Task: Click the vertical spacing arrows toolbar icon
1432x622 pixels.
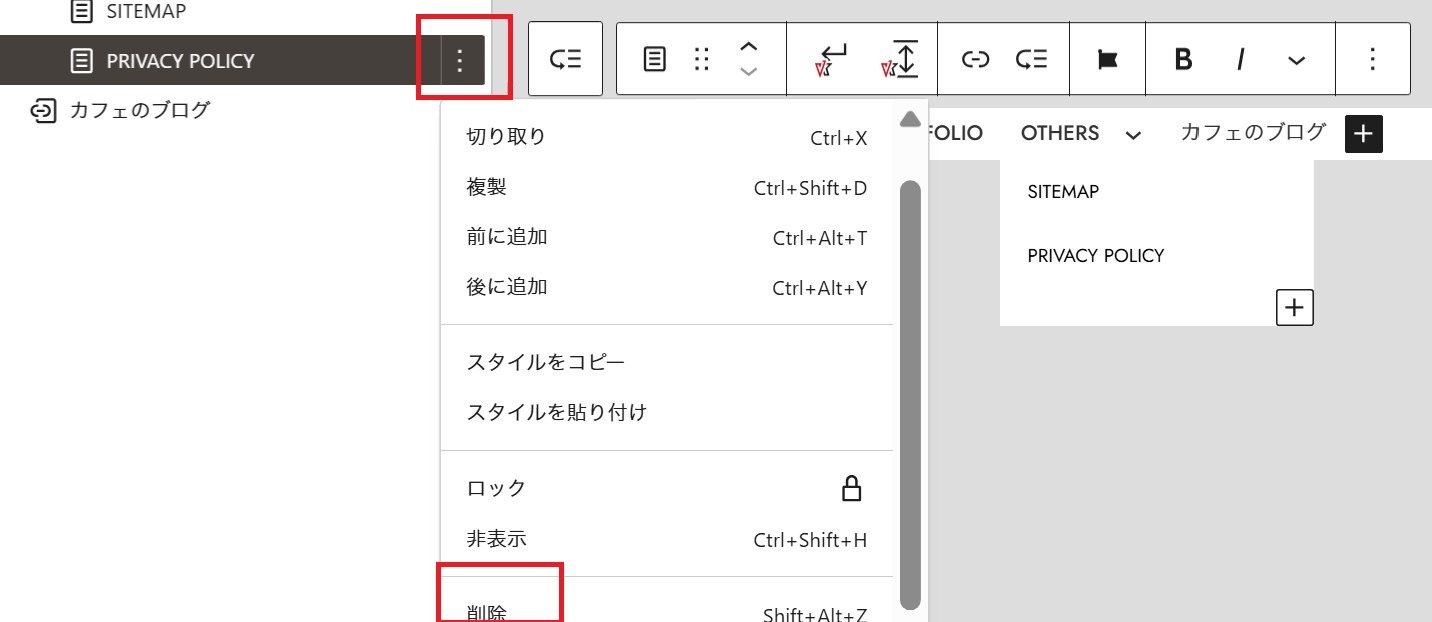Action: (900, 59)
